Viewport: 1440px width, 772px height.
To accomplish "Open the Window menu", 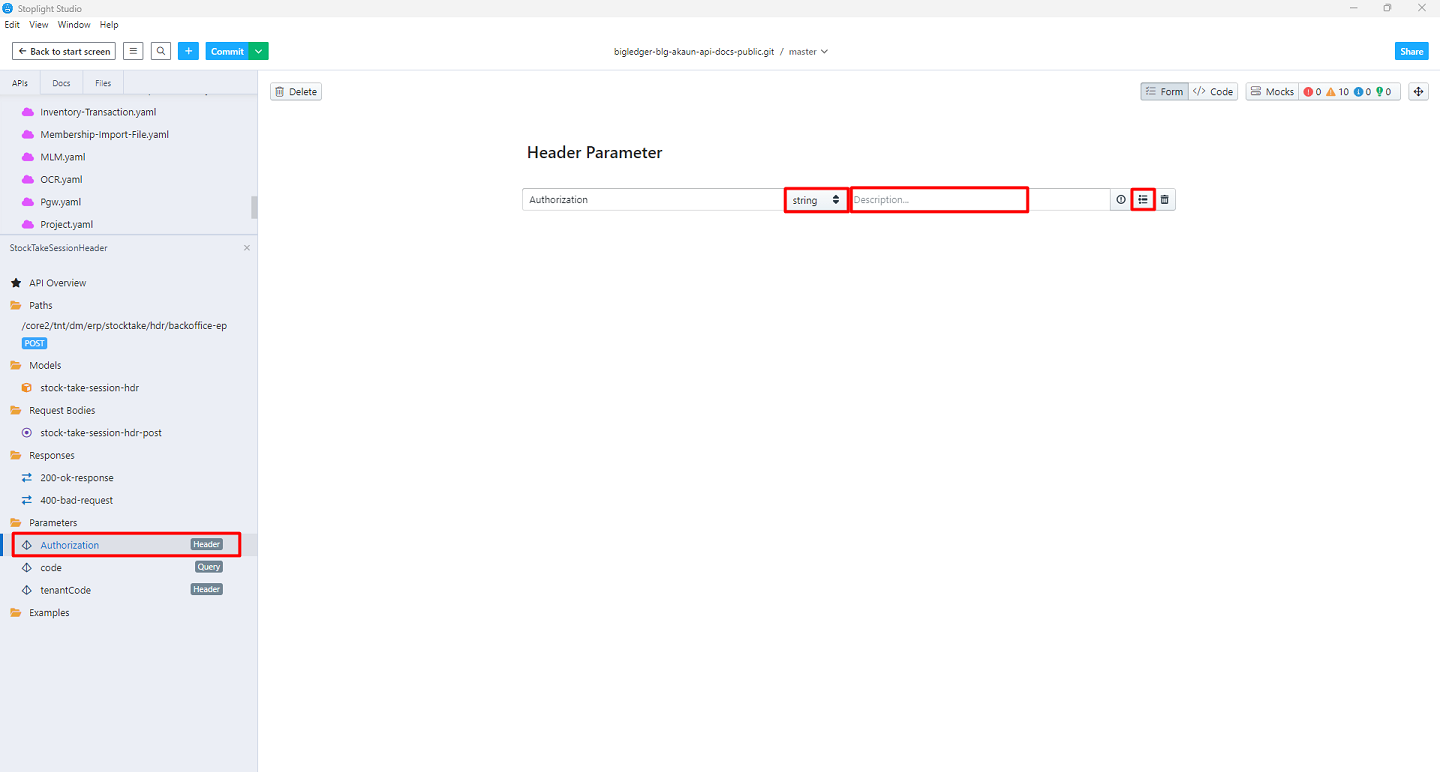I will point(74,25).
